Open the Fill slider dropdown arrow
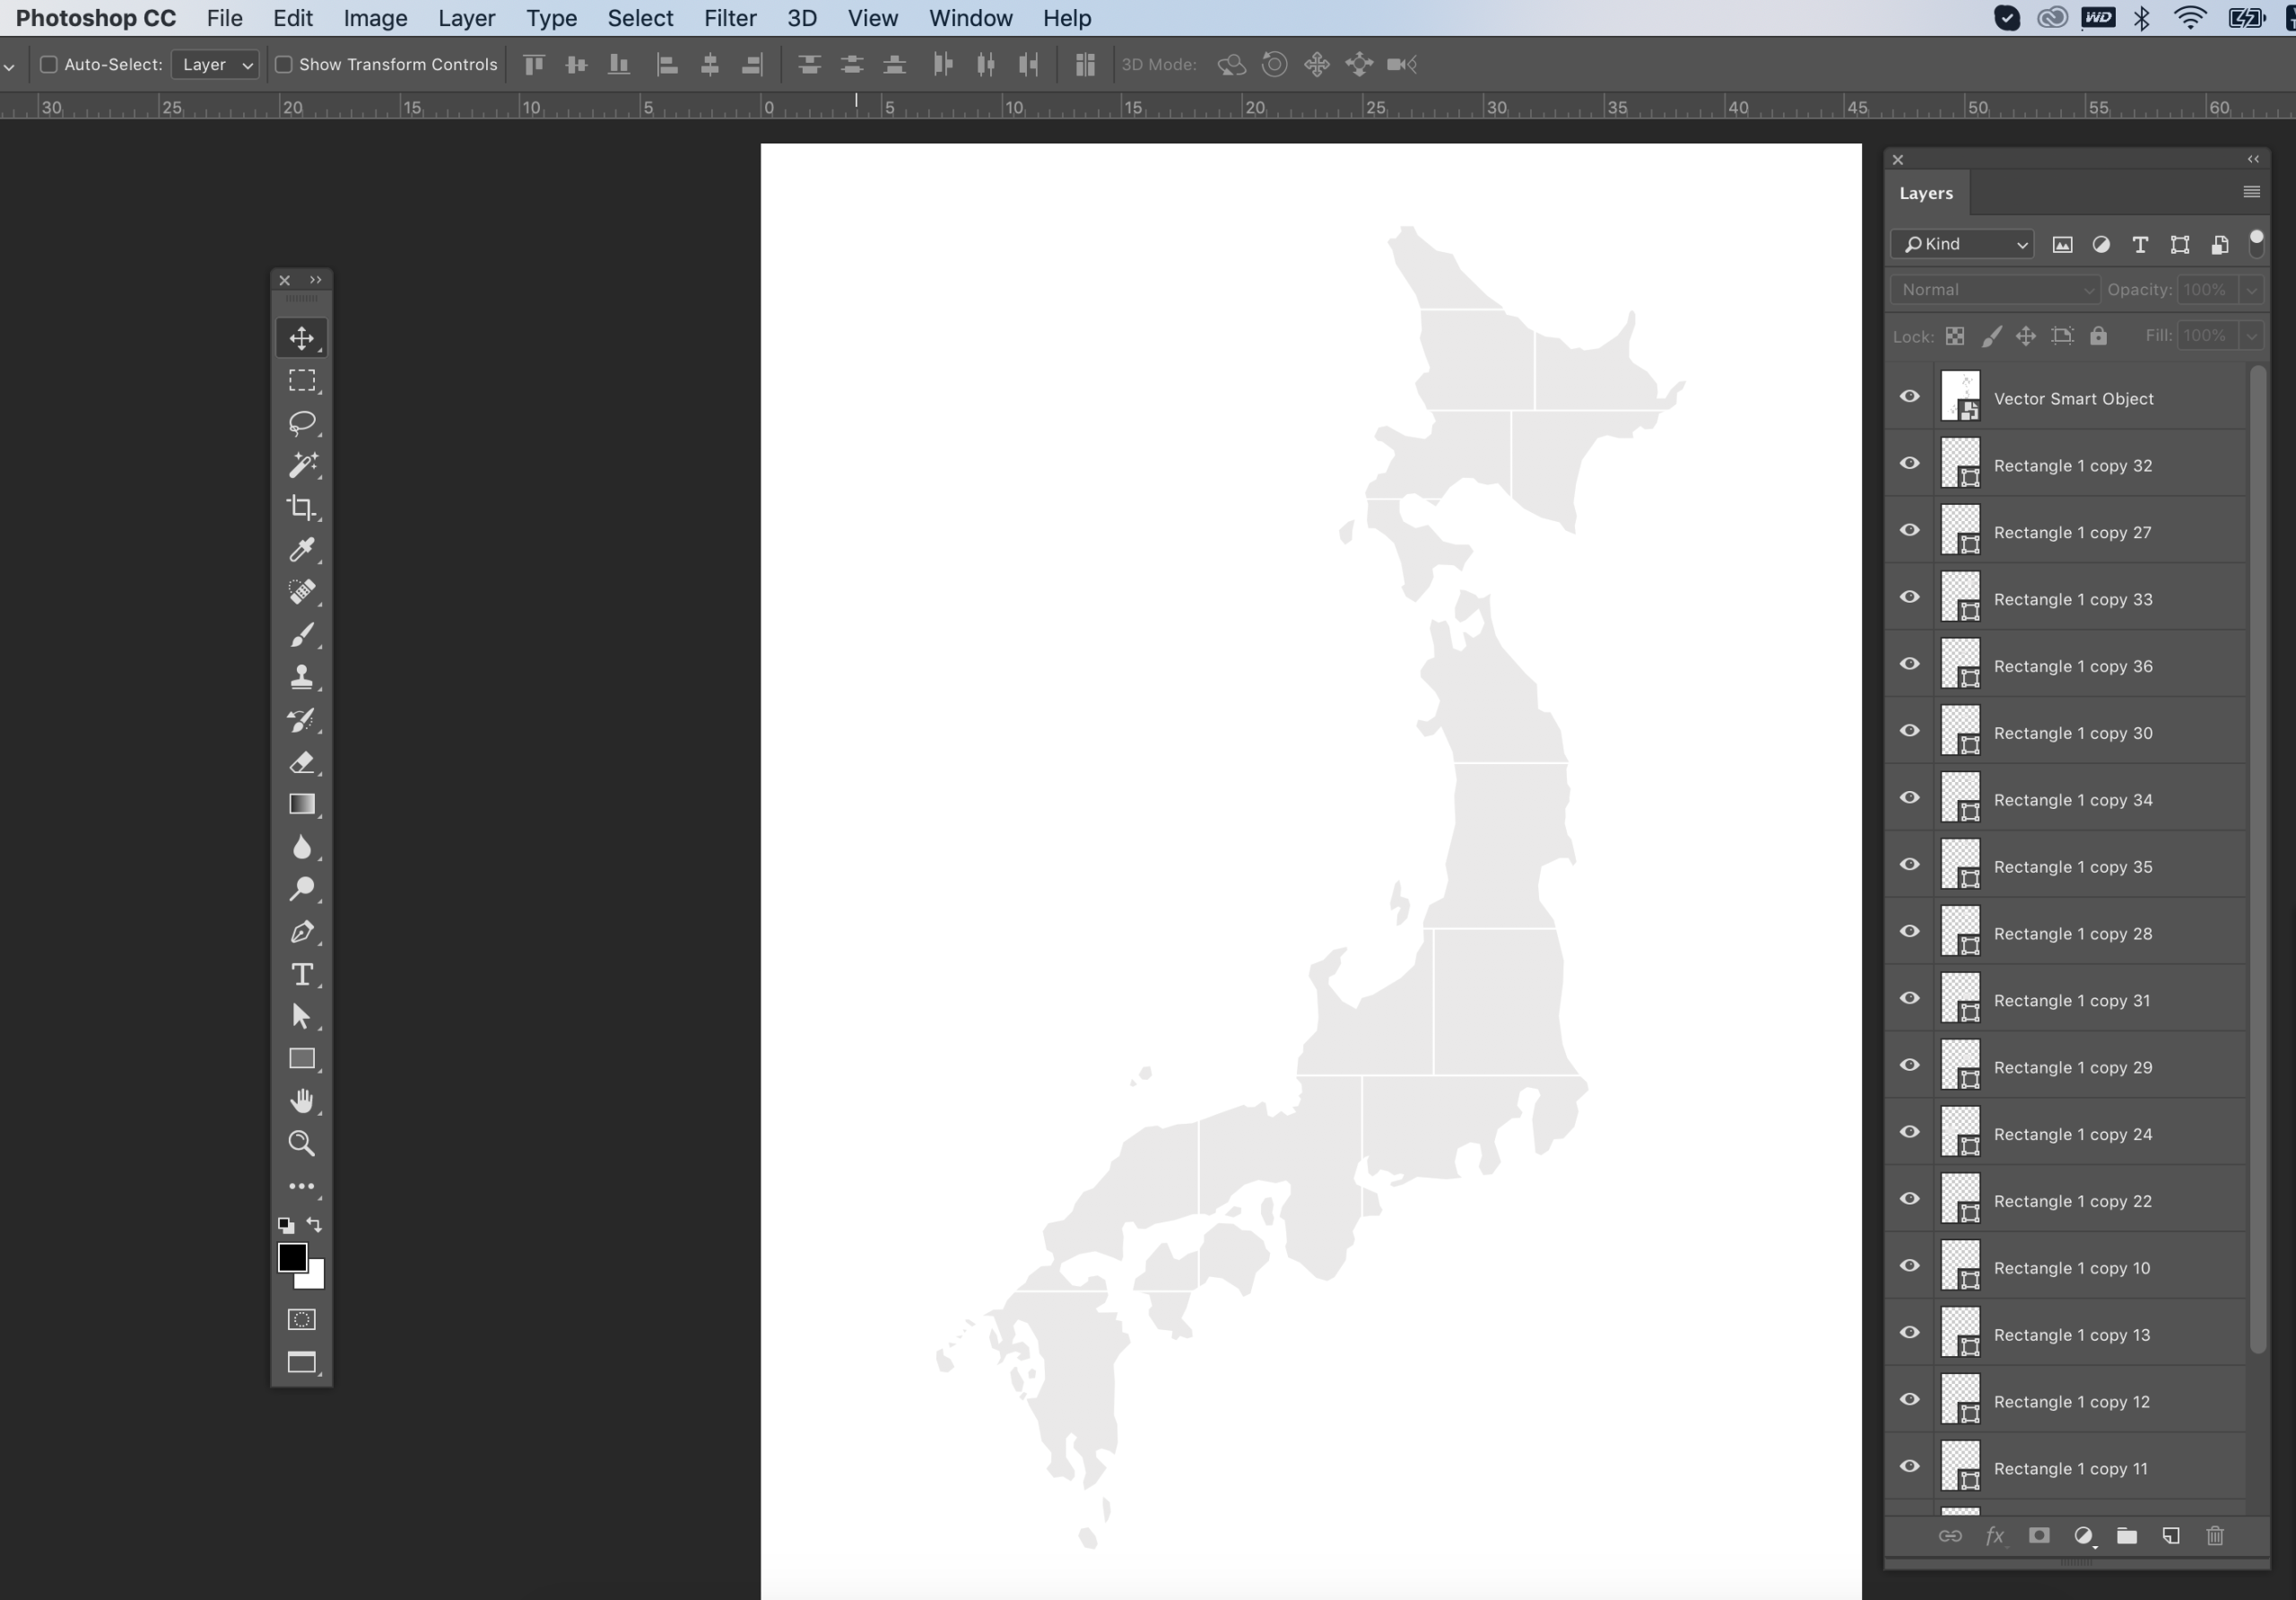This screenshot has height=1600, width=2296. (x=2251, y=336)
